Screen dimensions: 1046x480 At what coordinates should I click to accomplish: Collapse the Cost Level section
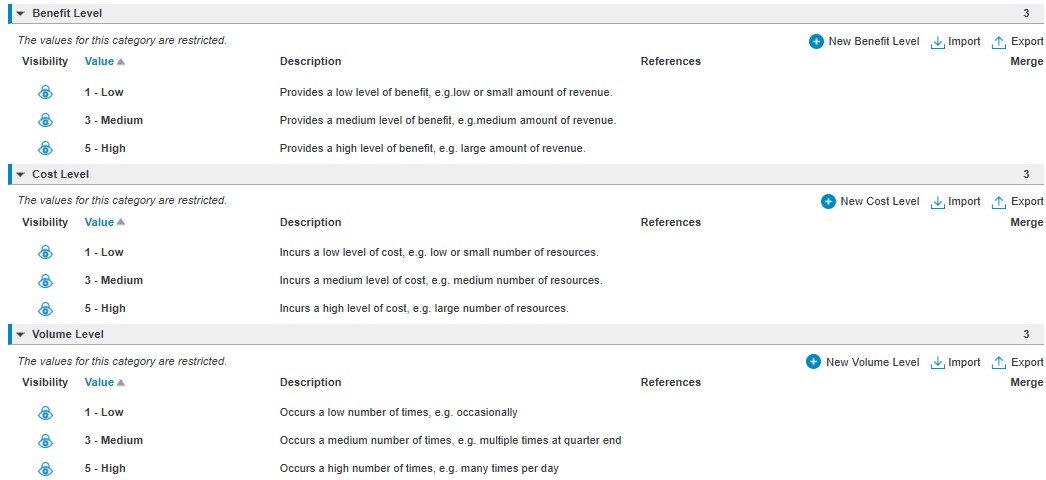coord(21,174)
